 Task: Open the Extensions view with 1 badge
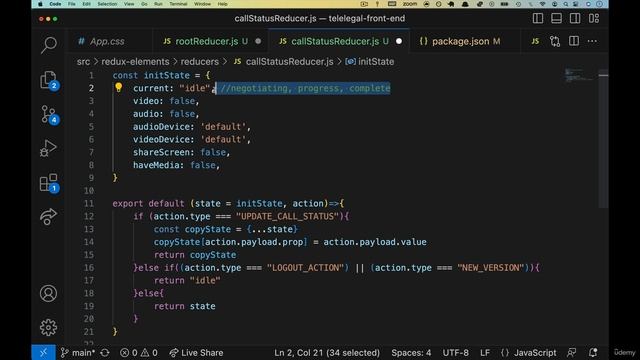pyautogui.click(x=49, y=183)
